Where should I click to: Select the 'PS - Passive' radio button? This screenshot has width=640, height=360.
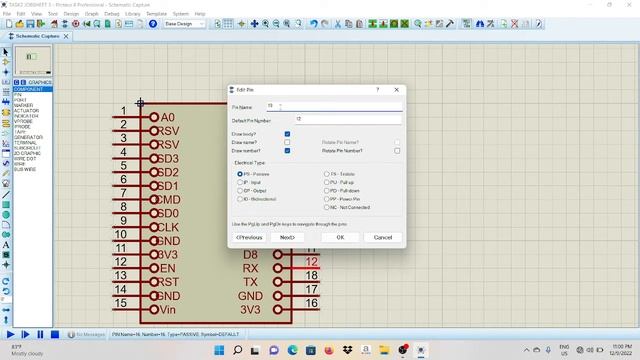tap(240, 174)
